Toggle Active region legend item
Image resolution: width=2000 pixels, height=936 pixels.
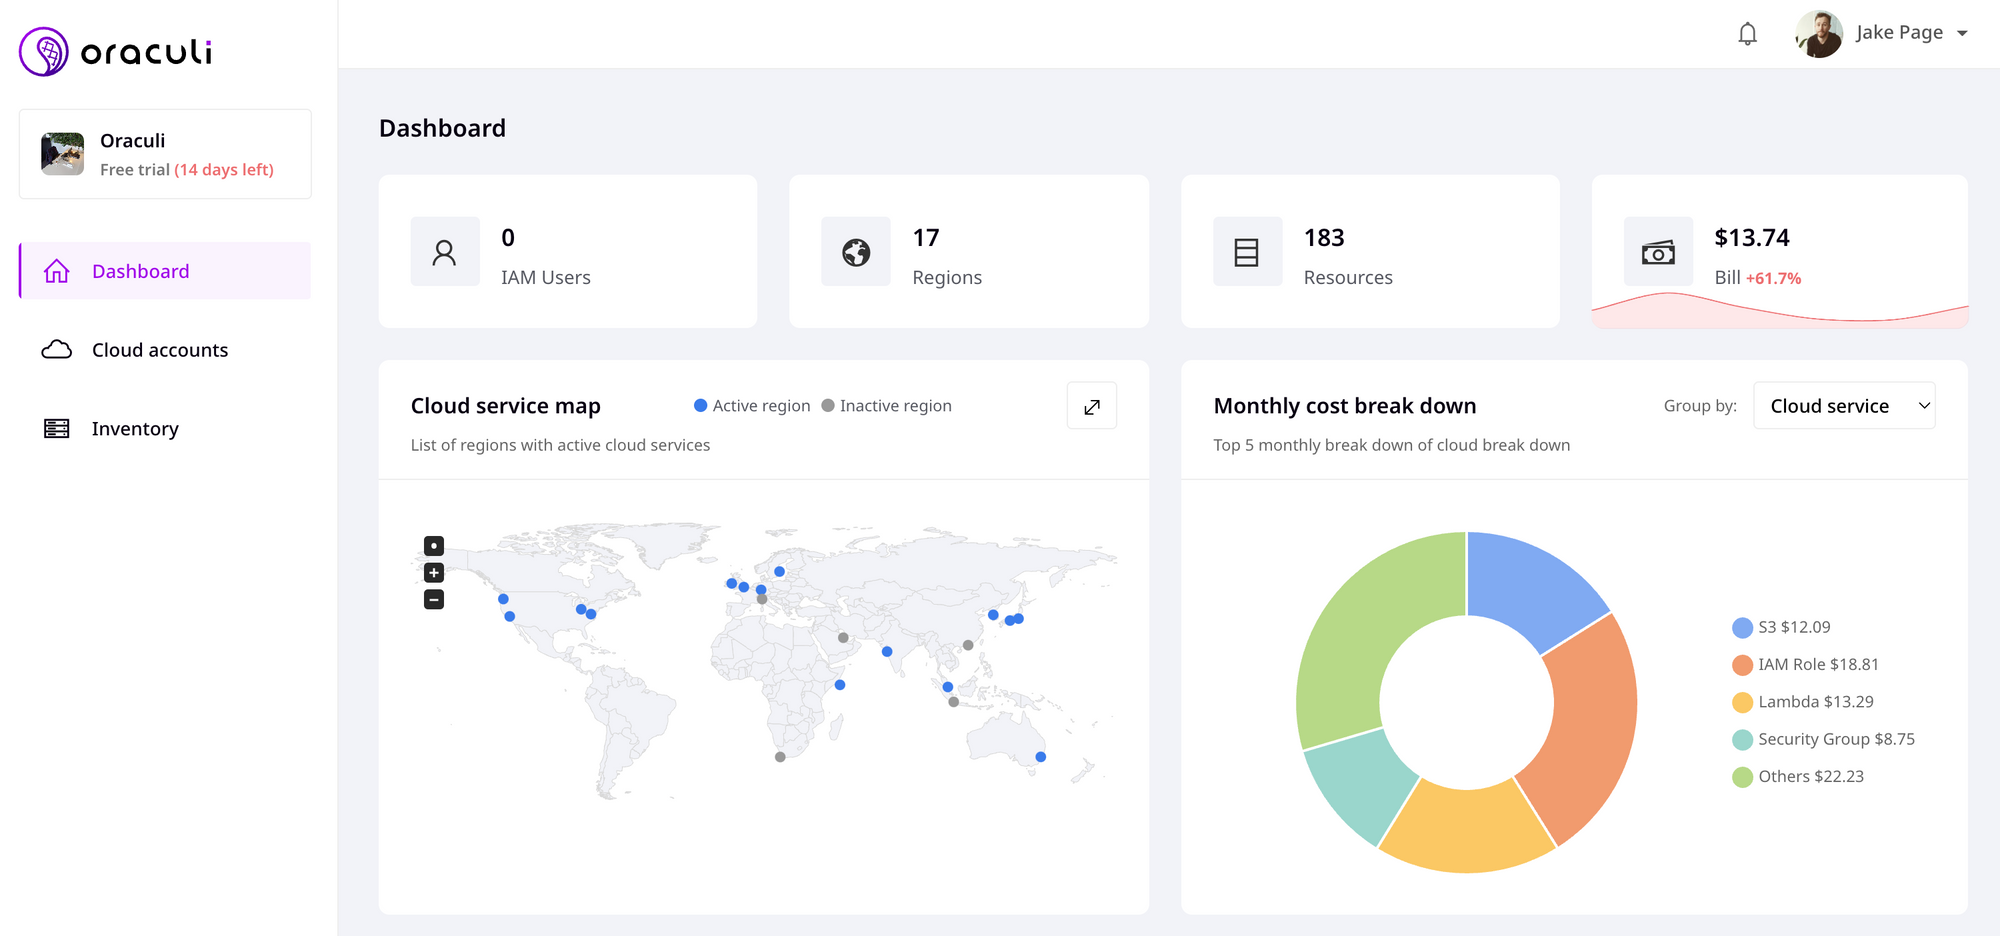coord(752,406)
